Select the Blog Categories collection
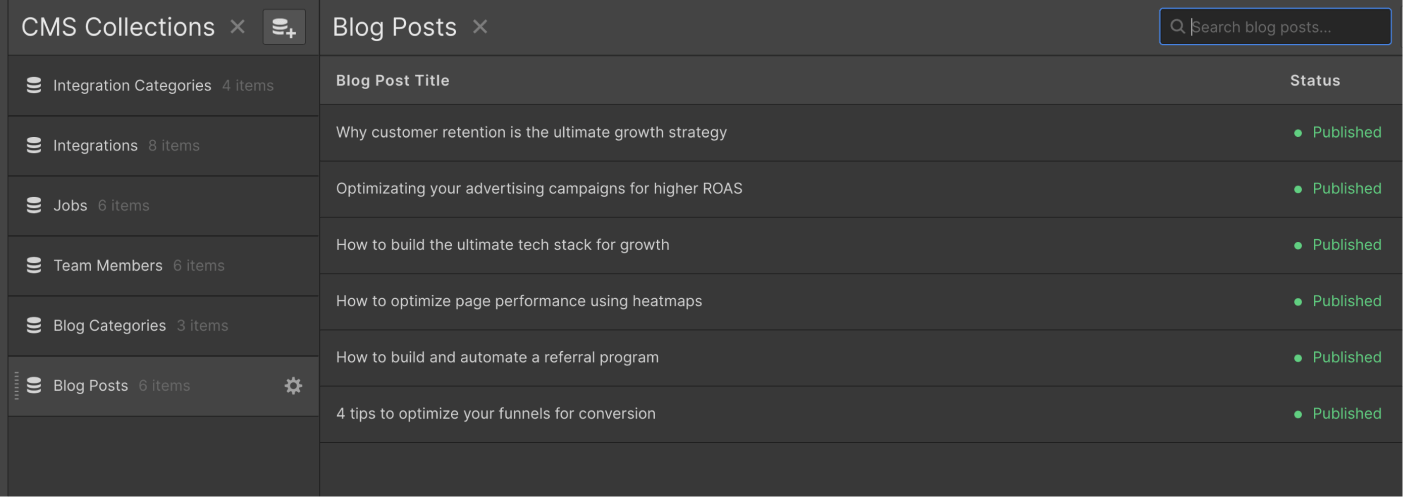Screen dimensions: 1403x497 109,326
